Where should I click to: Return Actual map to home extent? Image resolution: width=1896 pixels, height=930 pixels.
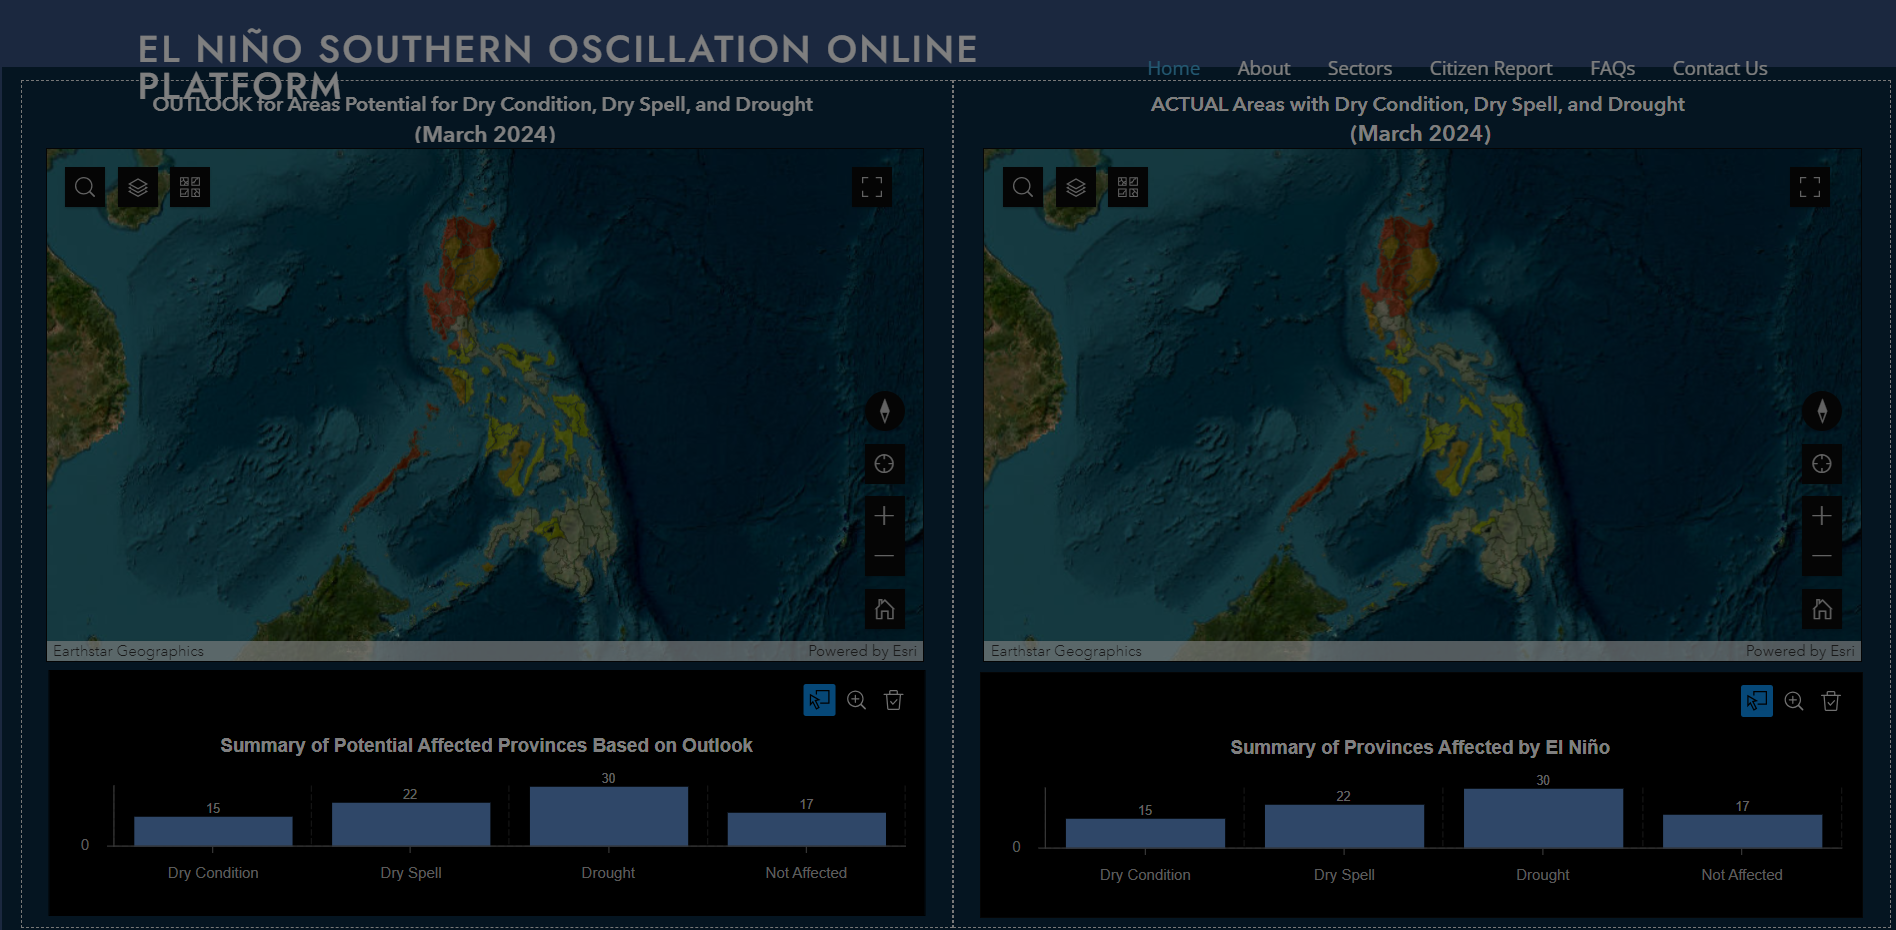[1821, 609]
